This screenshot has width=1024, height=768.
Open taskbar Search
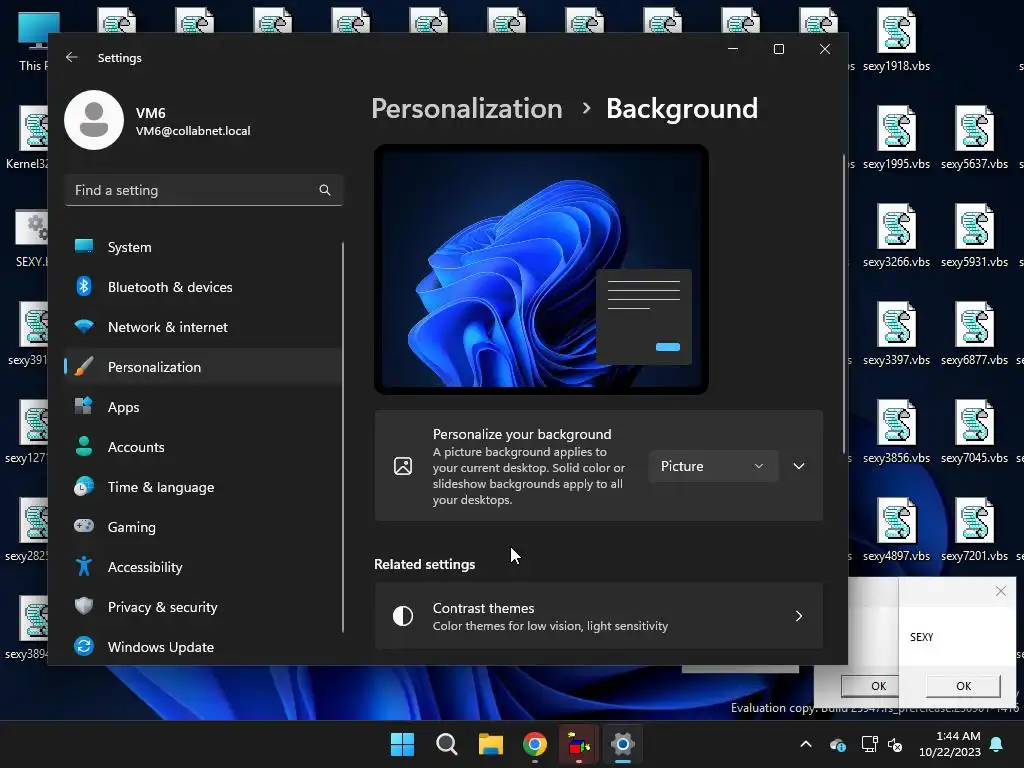coord(447,744)
